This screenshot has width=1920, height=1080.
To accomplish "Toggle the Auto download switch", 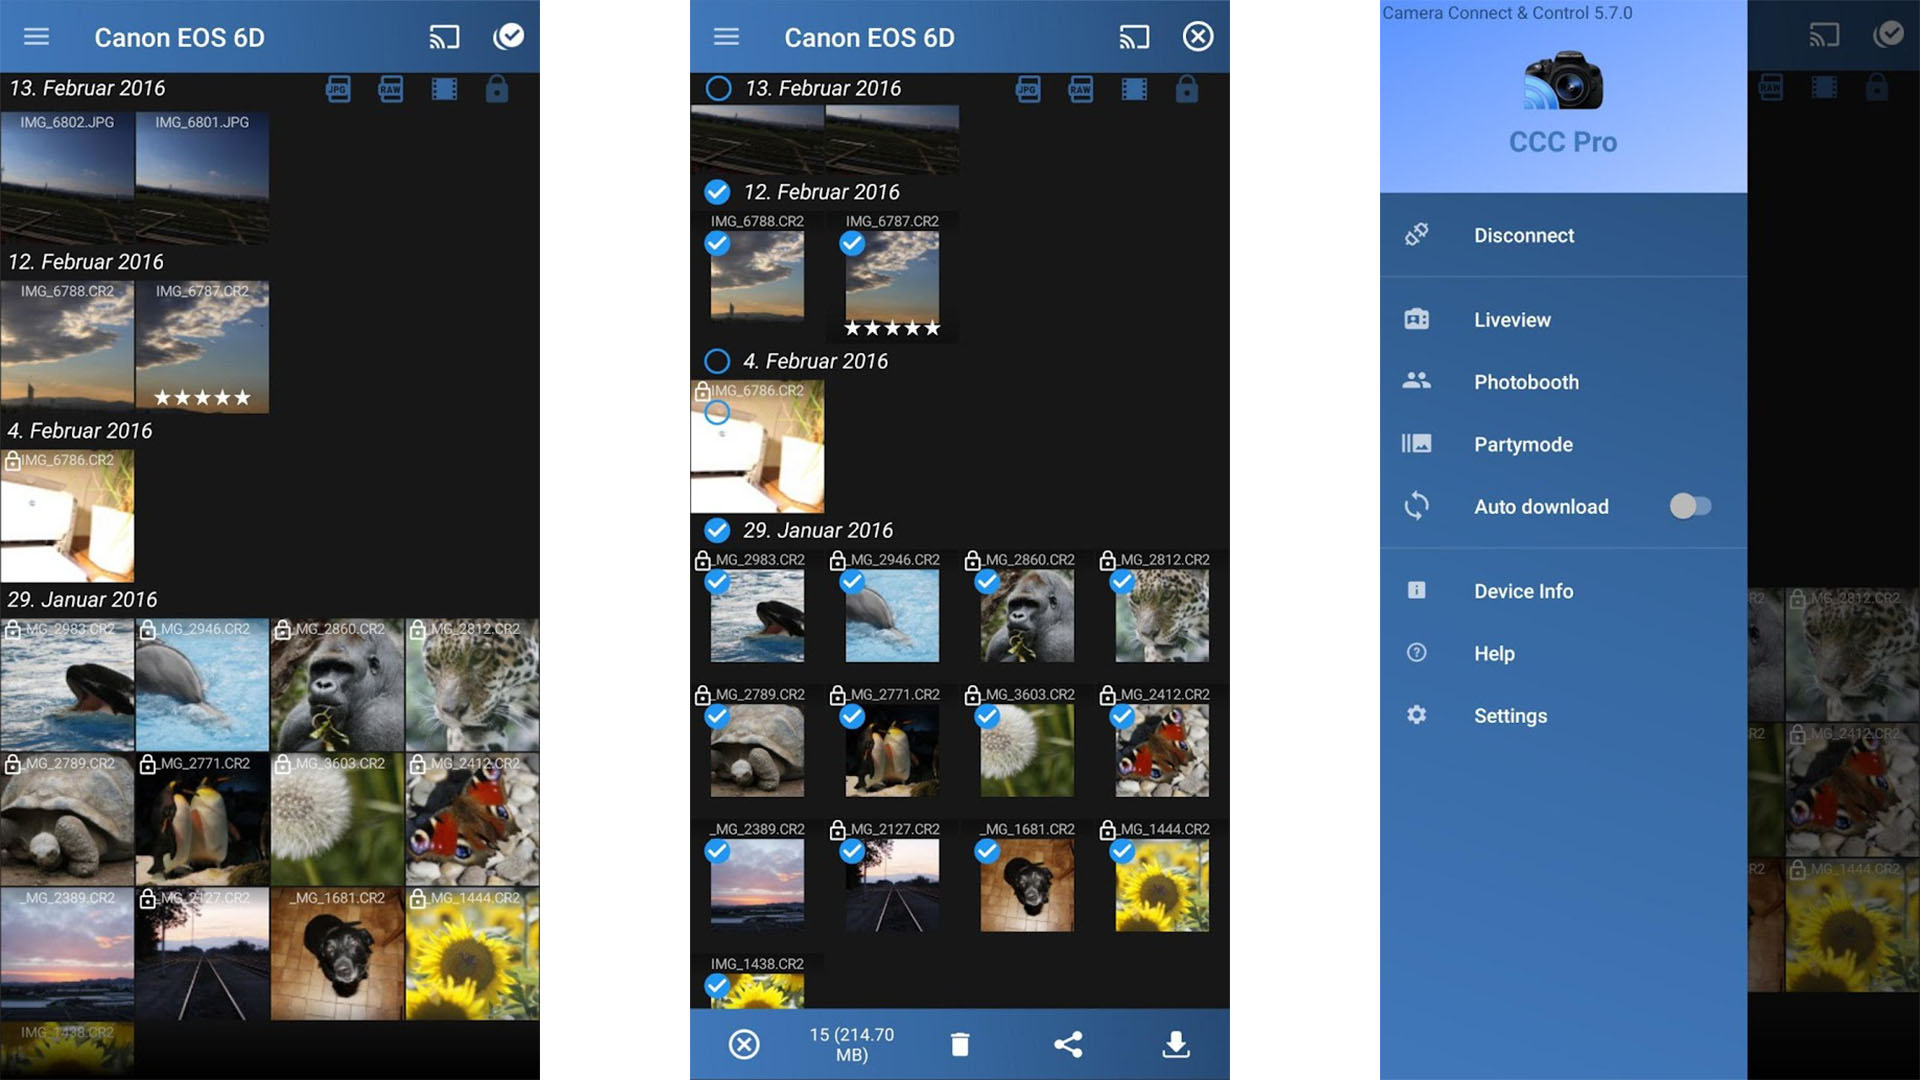I will pyautogui.click(x=1690, y=506).
